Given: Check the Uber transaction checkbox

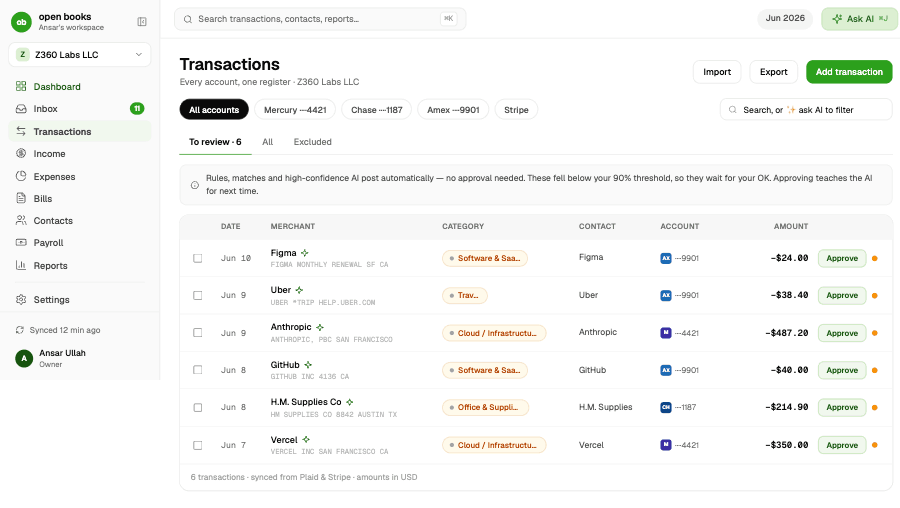Looking at the screenshot, I should pyautogui.click(x=197, y=295).
